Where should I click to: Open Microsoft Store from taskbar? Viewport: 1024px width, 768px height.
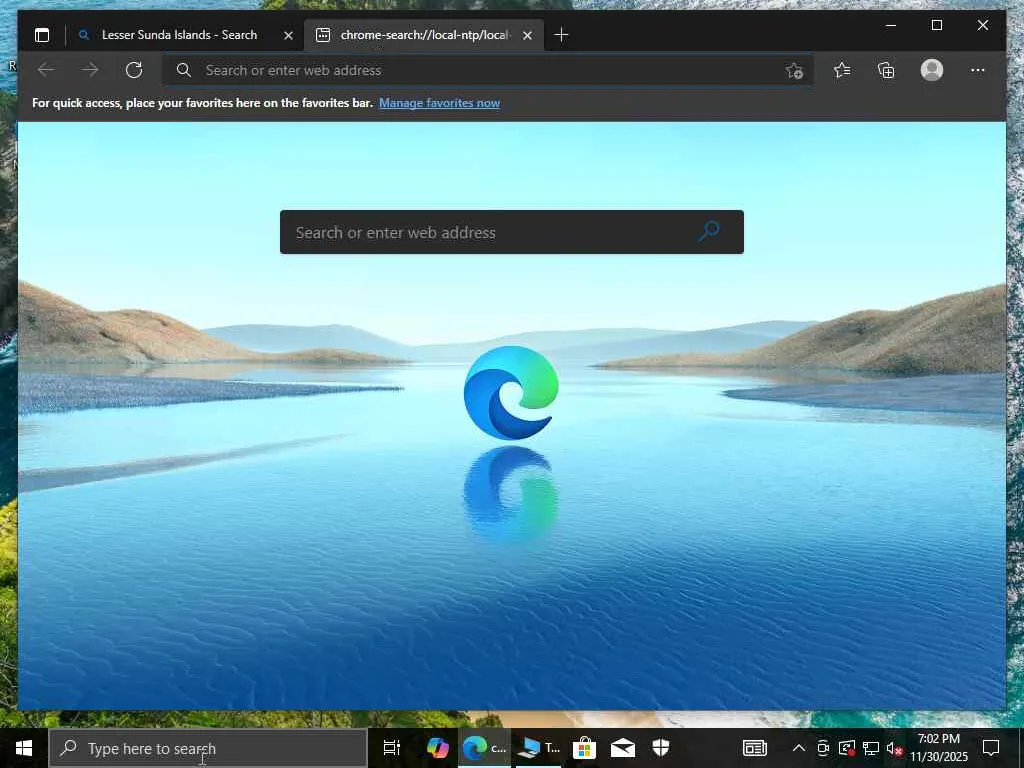(x=584, y=748)
